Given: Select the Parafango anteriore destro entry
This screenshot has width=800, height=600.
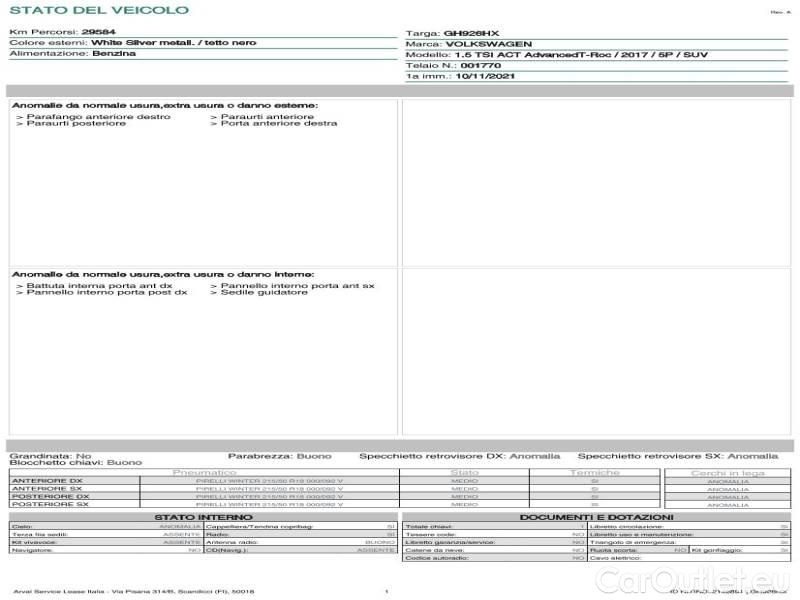Looking at the screenshot, I should pos(93,117).
